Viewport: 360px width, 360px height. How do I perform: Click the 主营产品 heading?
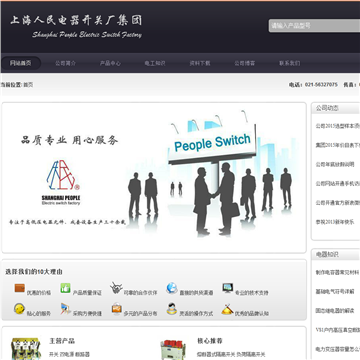point(62,341)
